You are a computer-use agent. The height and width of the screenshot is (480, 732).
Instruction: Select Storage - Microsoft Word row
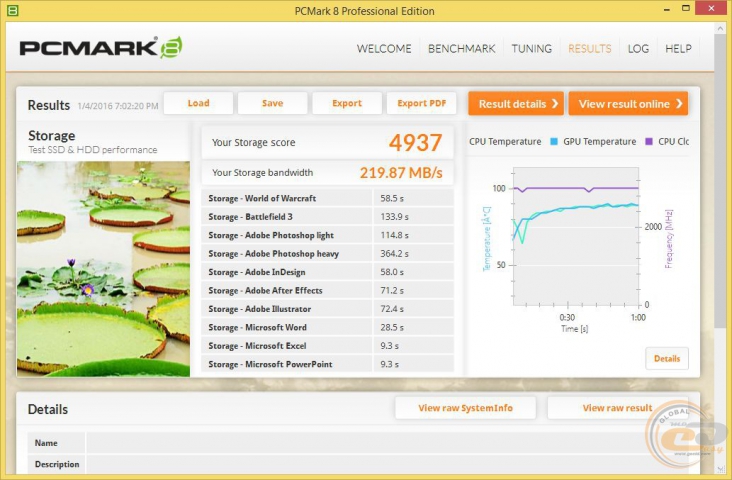[327, 327]
